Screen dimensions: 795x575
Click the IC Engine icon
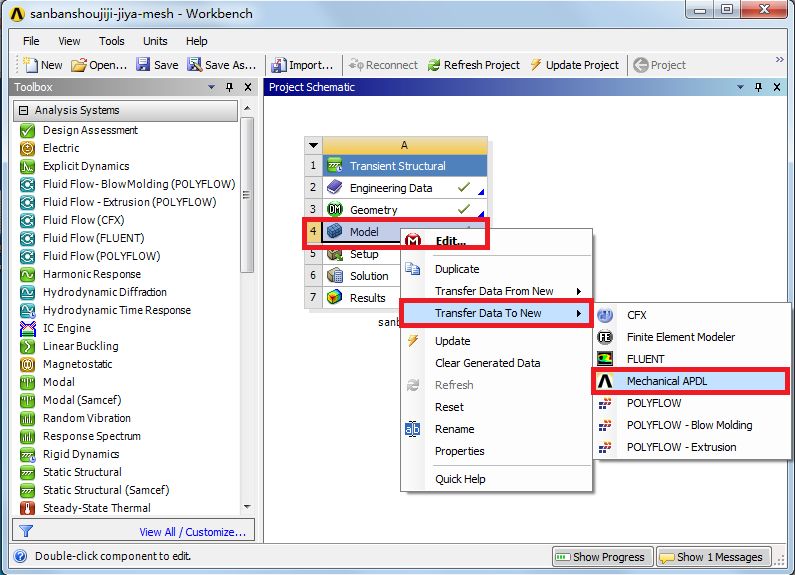pos(27,329)
